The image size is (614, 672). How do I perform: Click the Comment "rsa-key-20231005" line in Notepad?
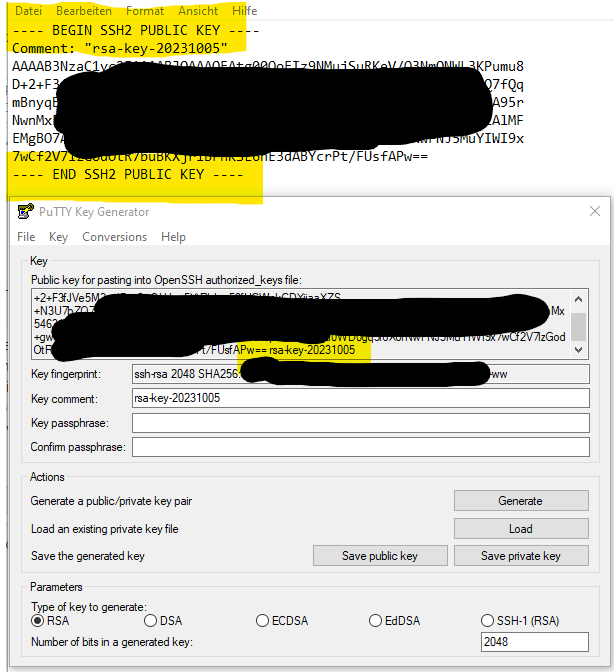pos(120,48)
